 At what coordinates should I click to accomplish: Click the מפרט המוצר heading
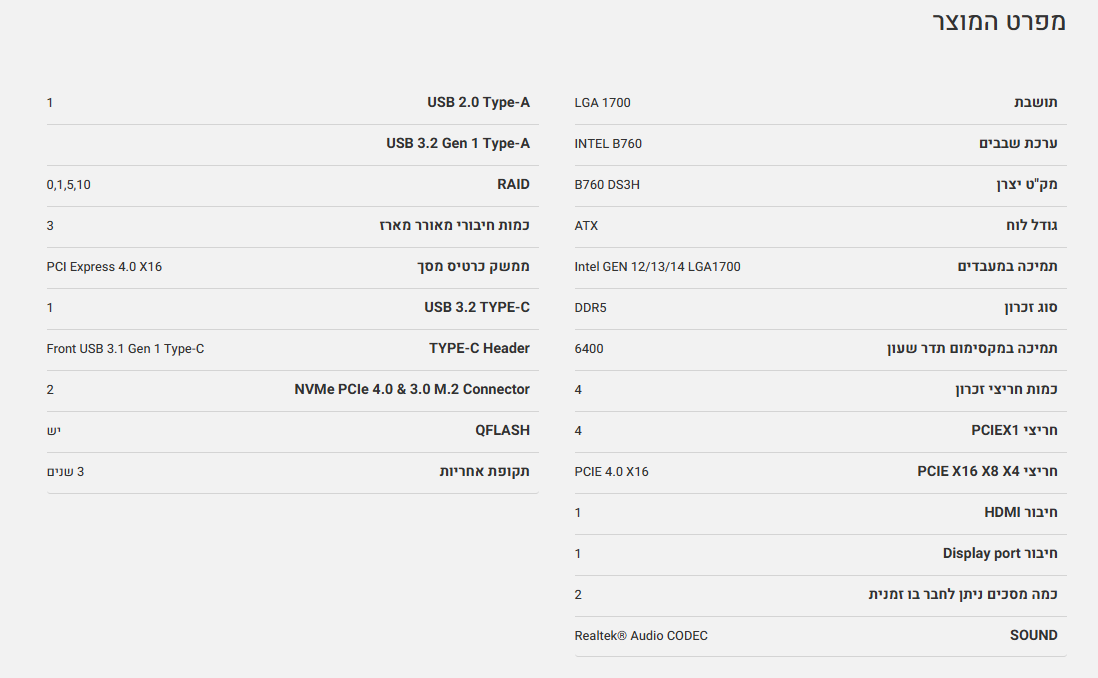(998, 23)
